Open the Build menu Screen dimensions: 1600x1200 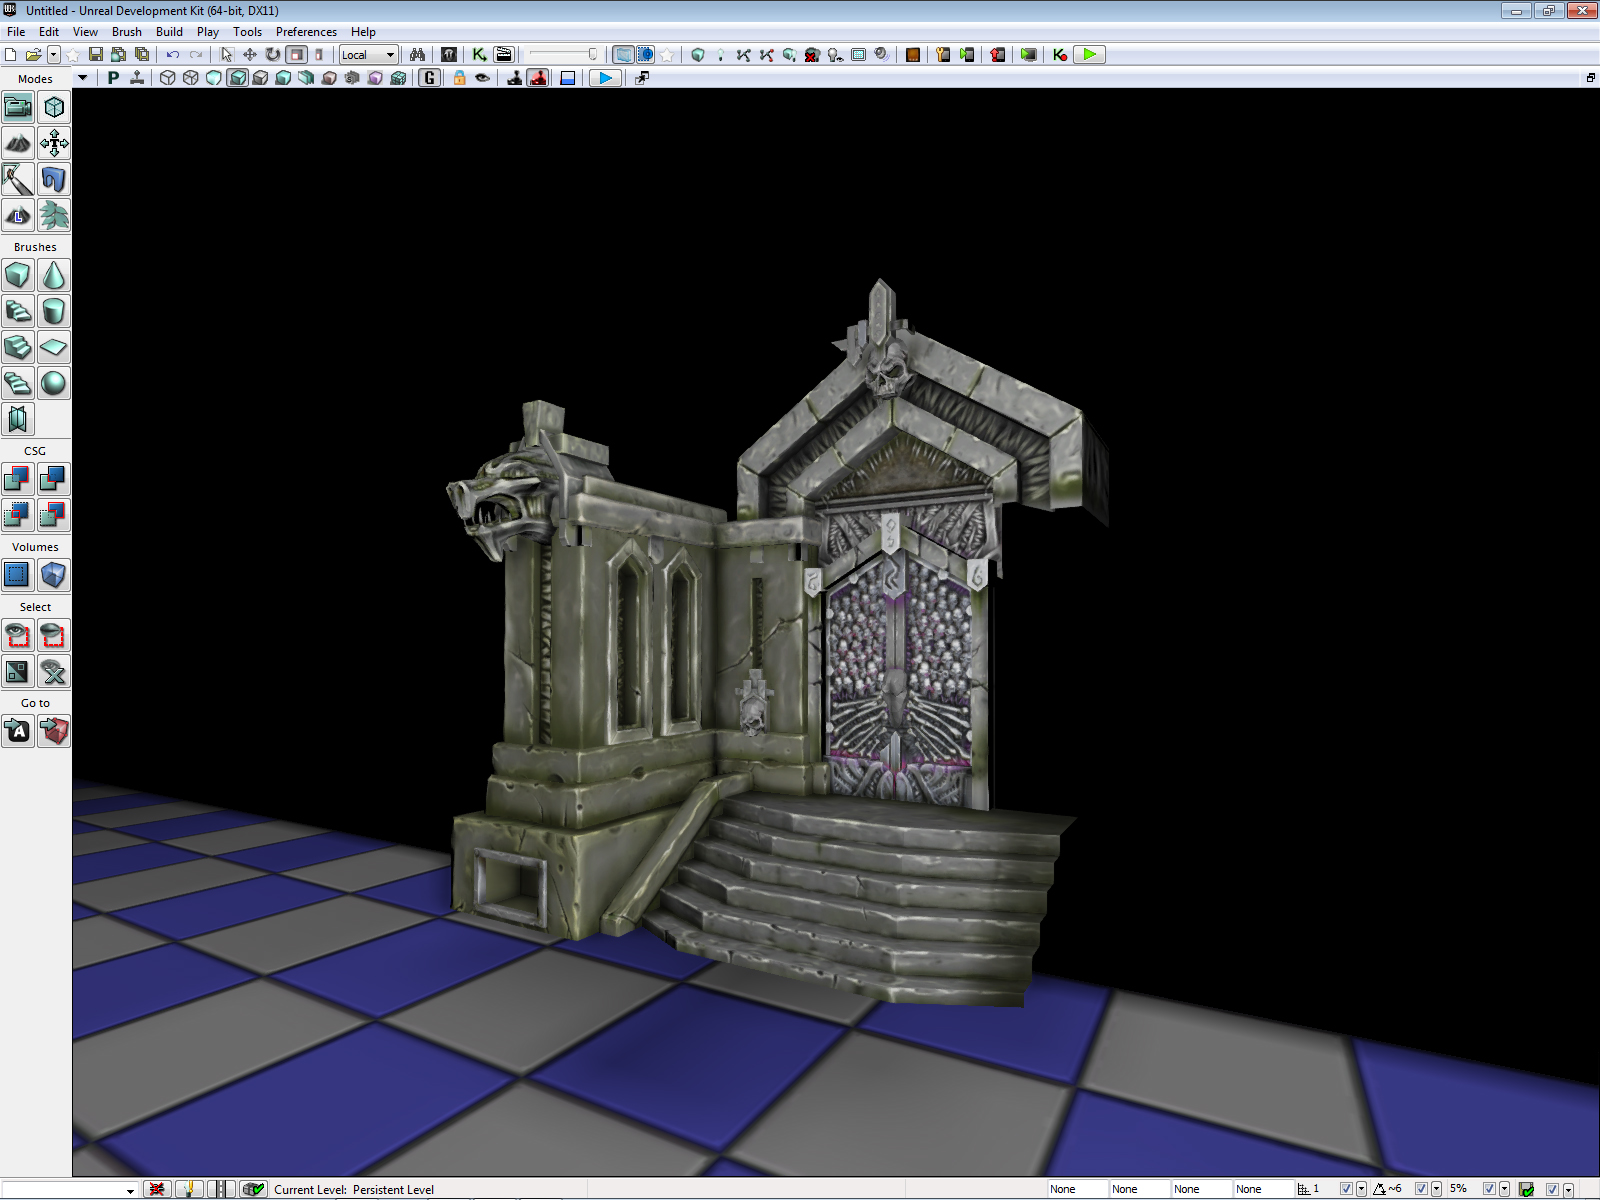(x=169, y=32)
